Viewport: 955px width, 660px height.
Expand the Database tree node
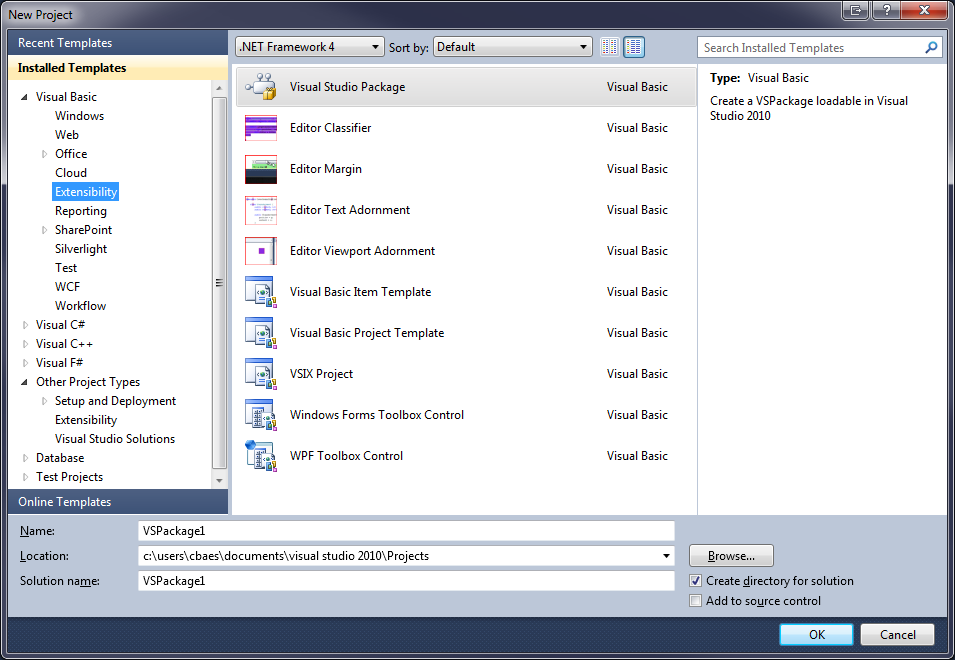pos(25,458)
